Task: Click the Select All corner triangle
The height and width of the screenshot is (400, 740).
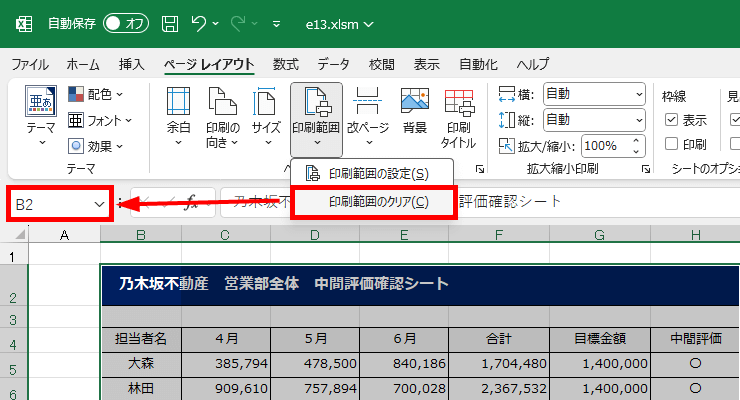Action: [x=20, y=234]
